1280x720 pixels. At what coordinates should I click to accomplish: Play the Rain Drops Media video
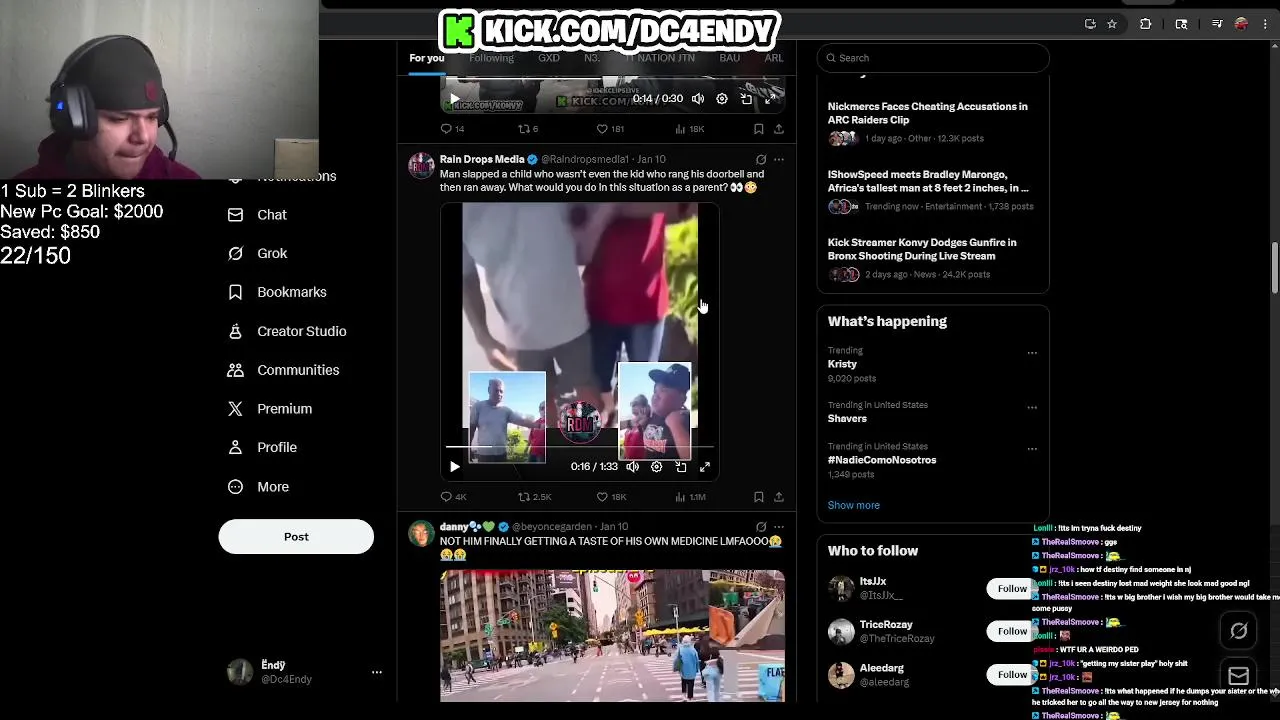(x=455, y=467)
